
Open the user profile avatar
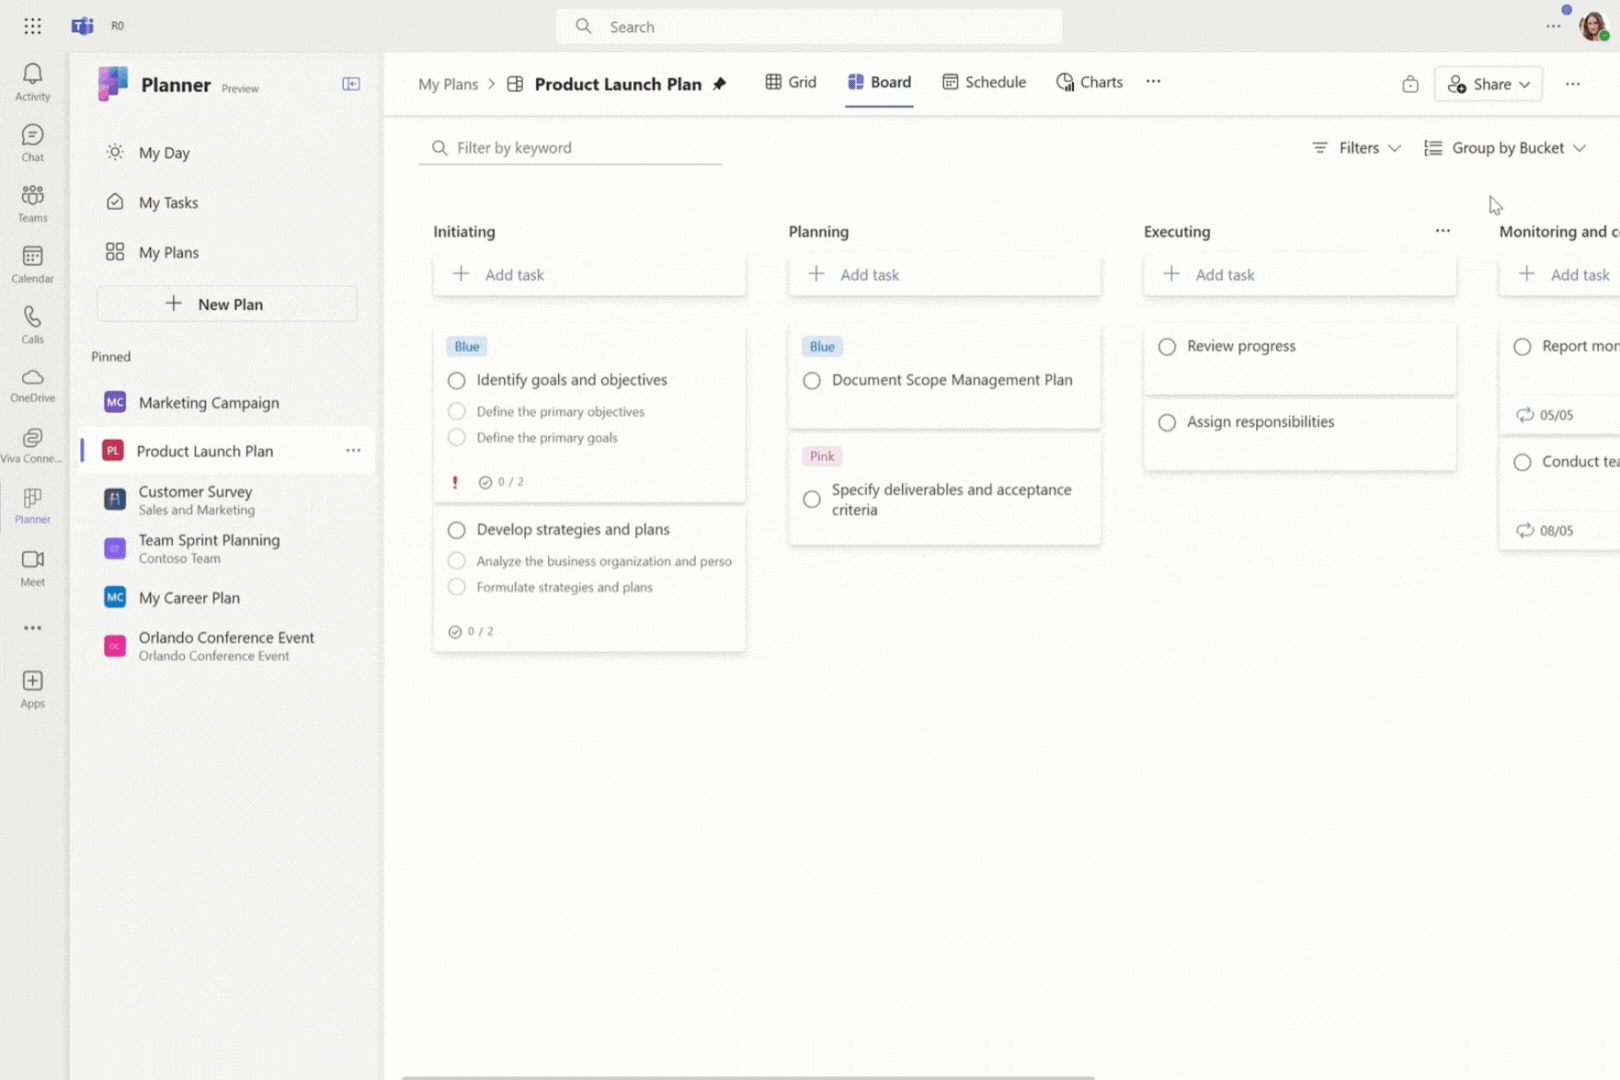1593,26
